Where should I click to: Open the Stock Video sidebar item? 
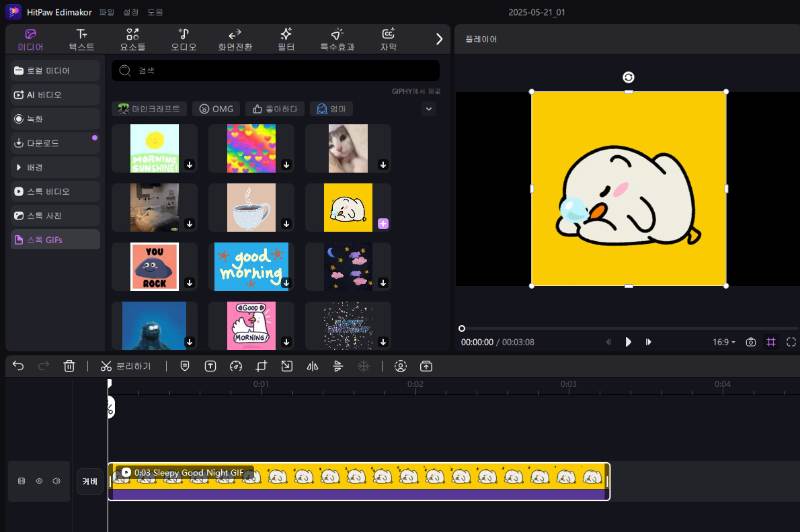pos(55,191)
